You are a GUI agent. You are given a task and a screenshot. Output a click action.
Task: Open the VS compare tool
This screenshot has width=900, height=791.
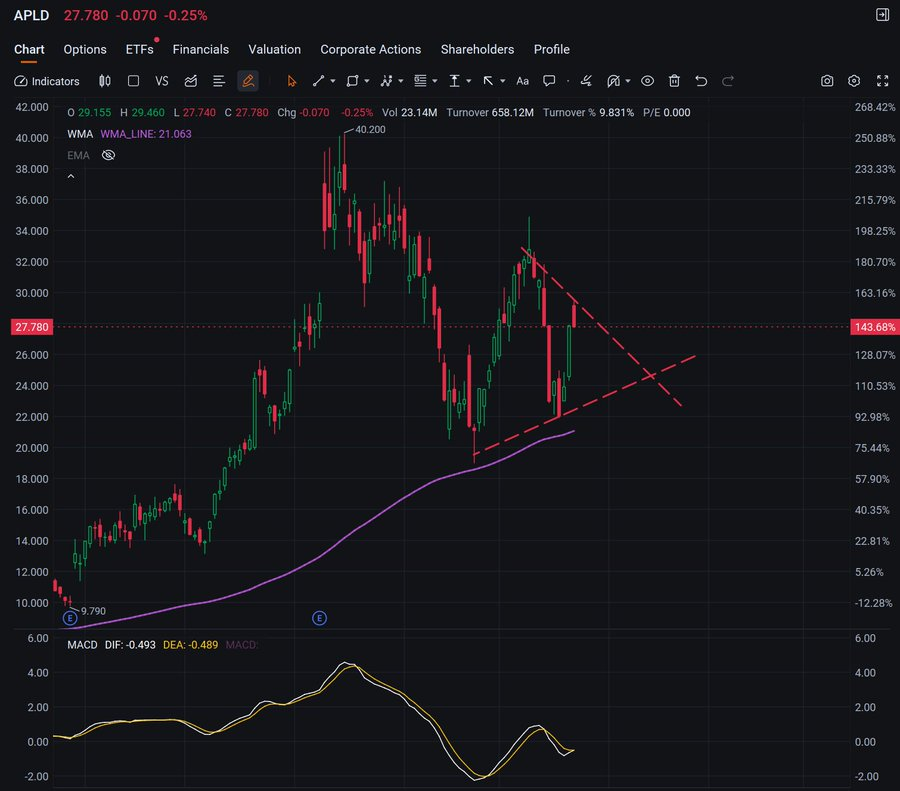click(x=162, y=81)
